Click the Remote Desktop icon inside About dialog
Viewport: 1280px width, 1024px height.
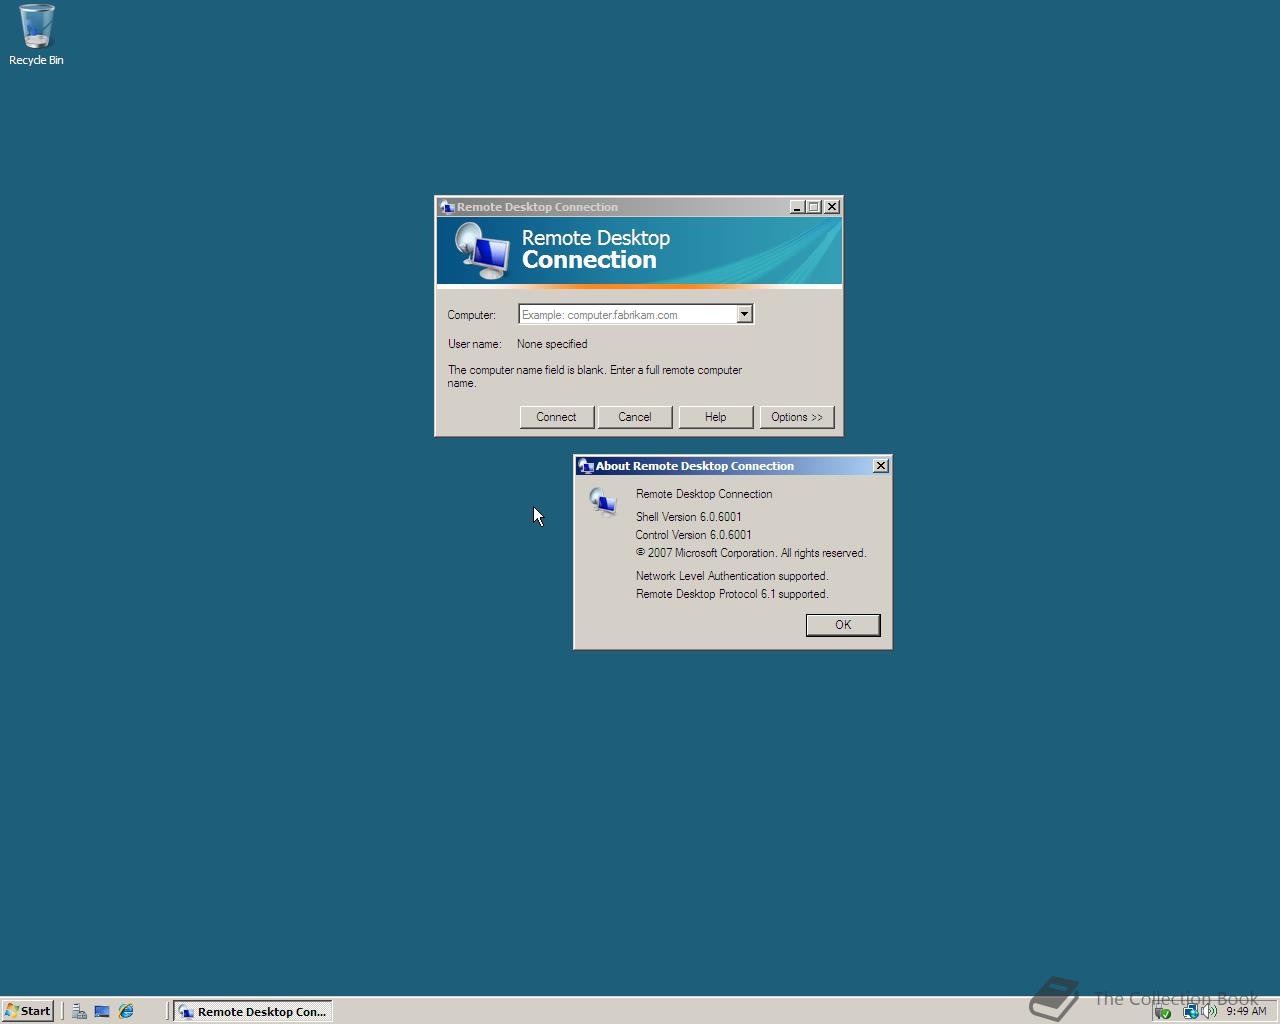tap(603, 501)
